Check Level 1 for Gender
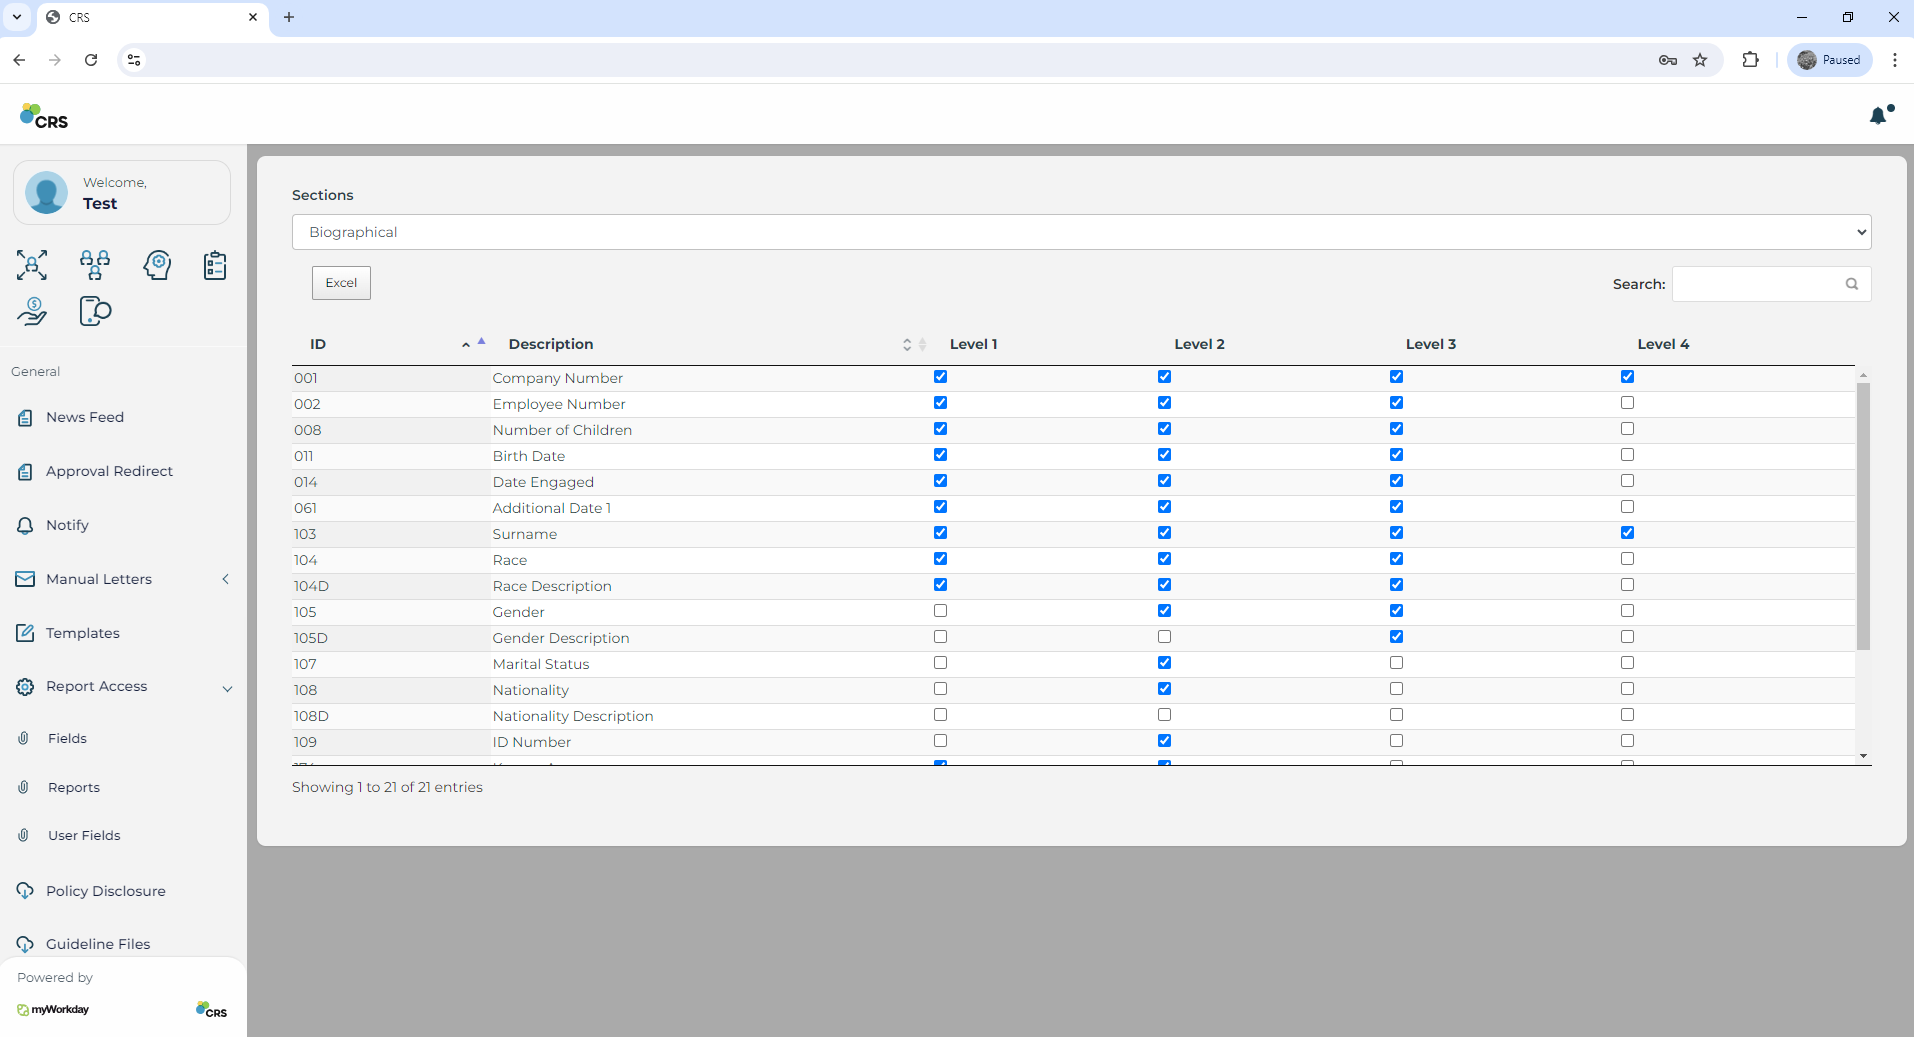 point(940,611)
